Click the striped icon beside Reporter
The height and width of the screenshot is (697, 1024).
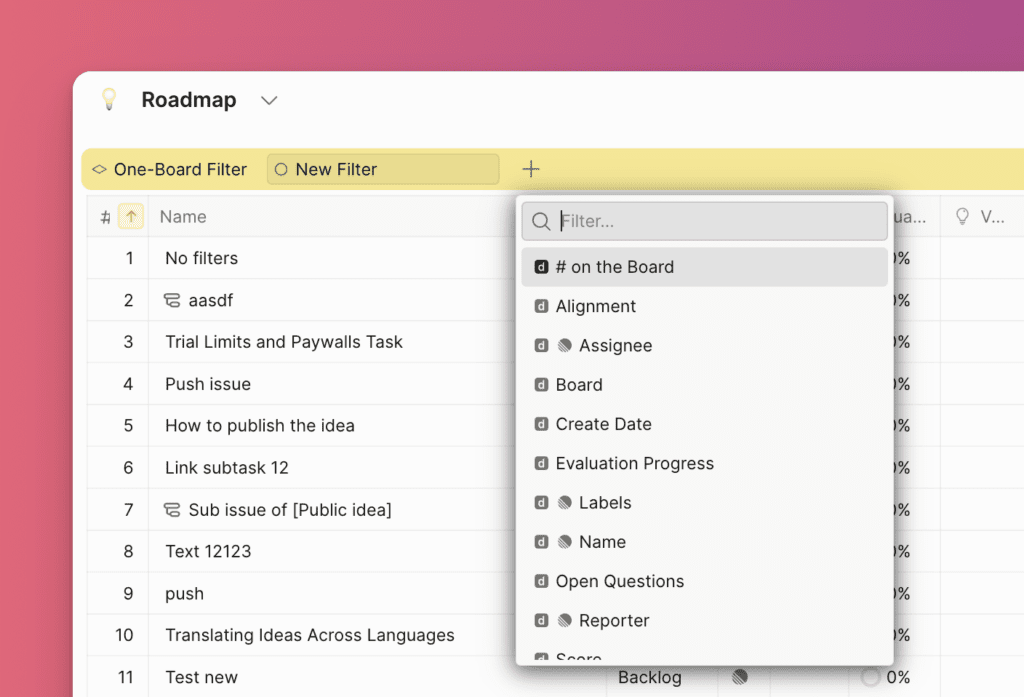pos(565,621)
